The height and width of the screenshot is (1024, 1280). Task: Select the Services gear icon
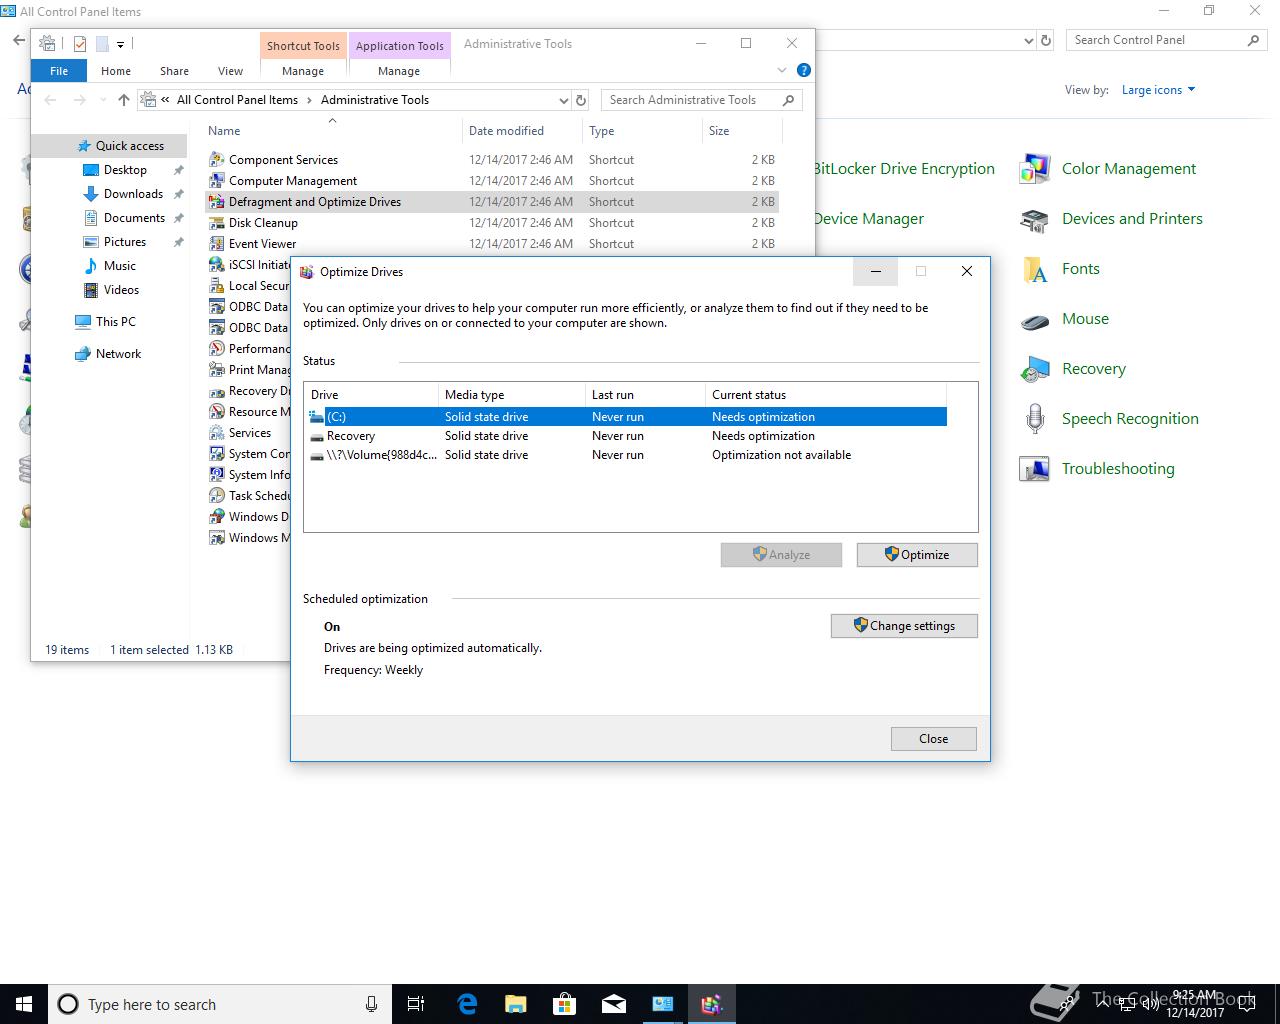coord(216,433)
